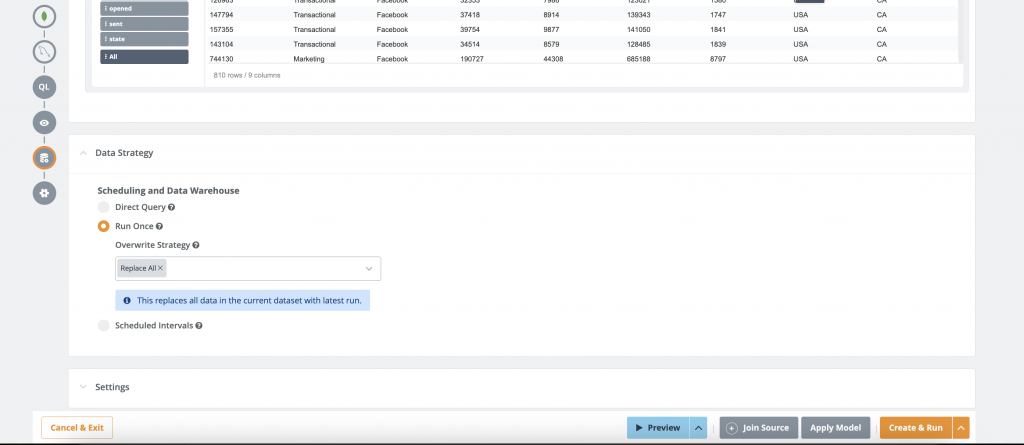Click cell 44308
Screen dimensions: 1024x445
point(553,59)
